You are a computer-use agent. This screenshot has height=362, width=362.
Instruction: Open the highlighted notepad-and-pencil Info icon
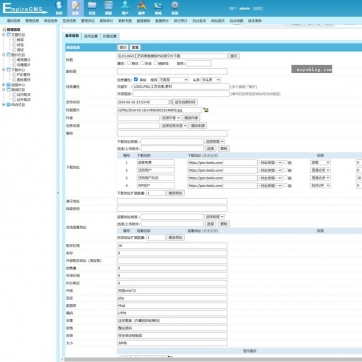coord(75,6)
